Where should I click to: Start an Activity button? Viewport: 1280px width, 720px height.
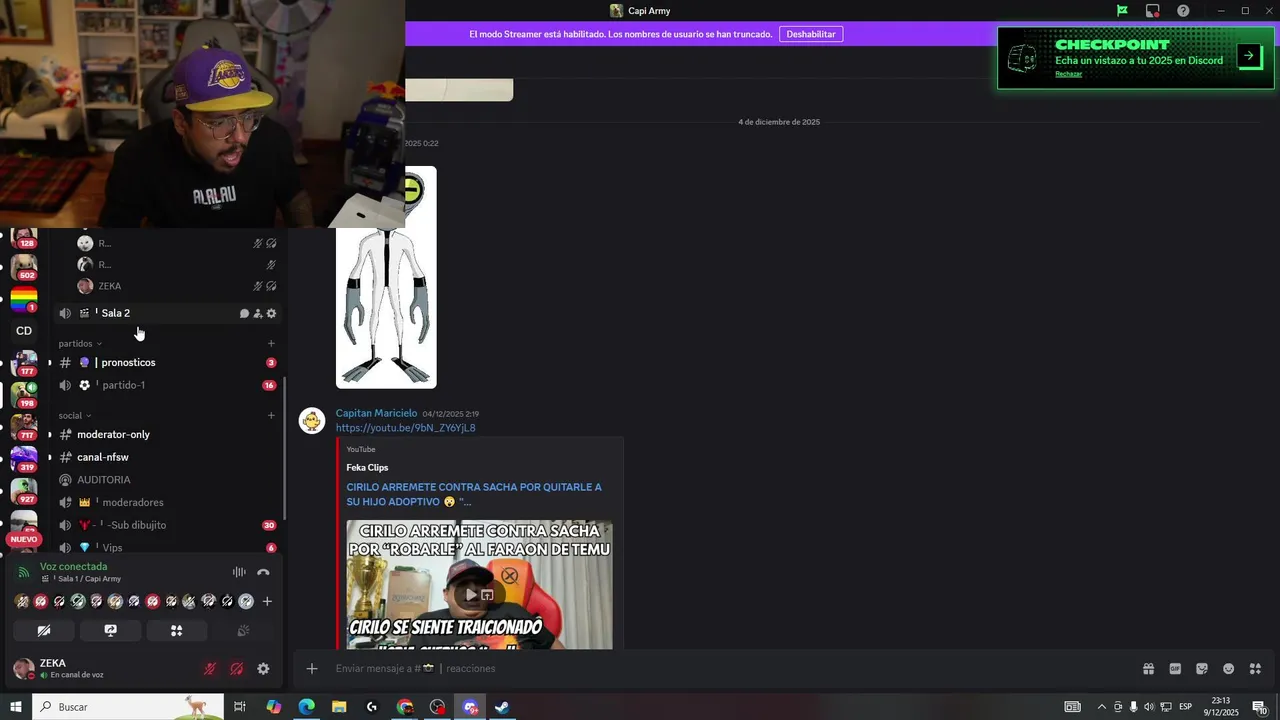(176, 631)
